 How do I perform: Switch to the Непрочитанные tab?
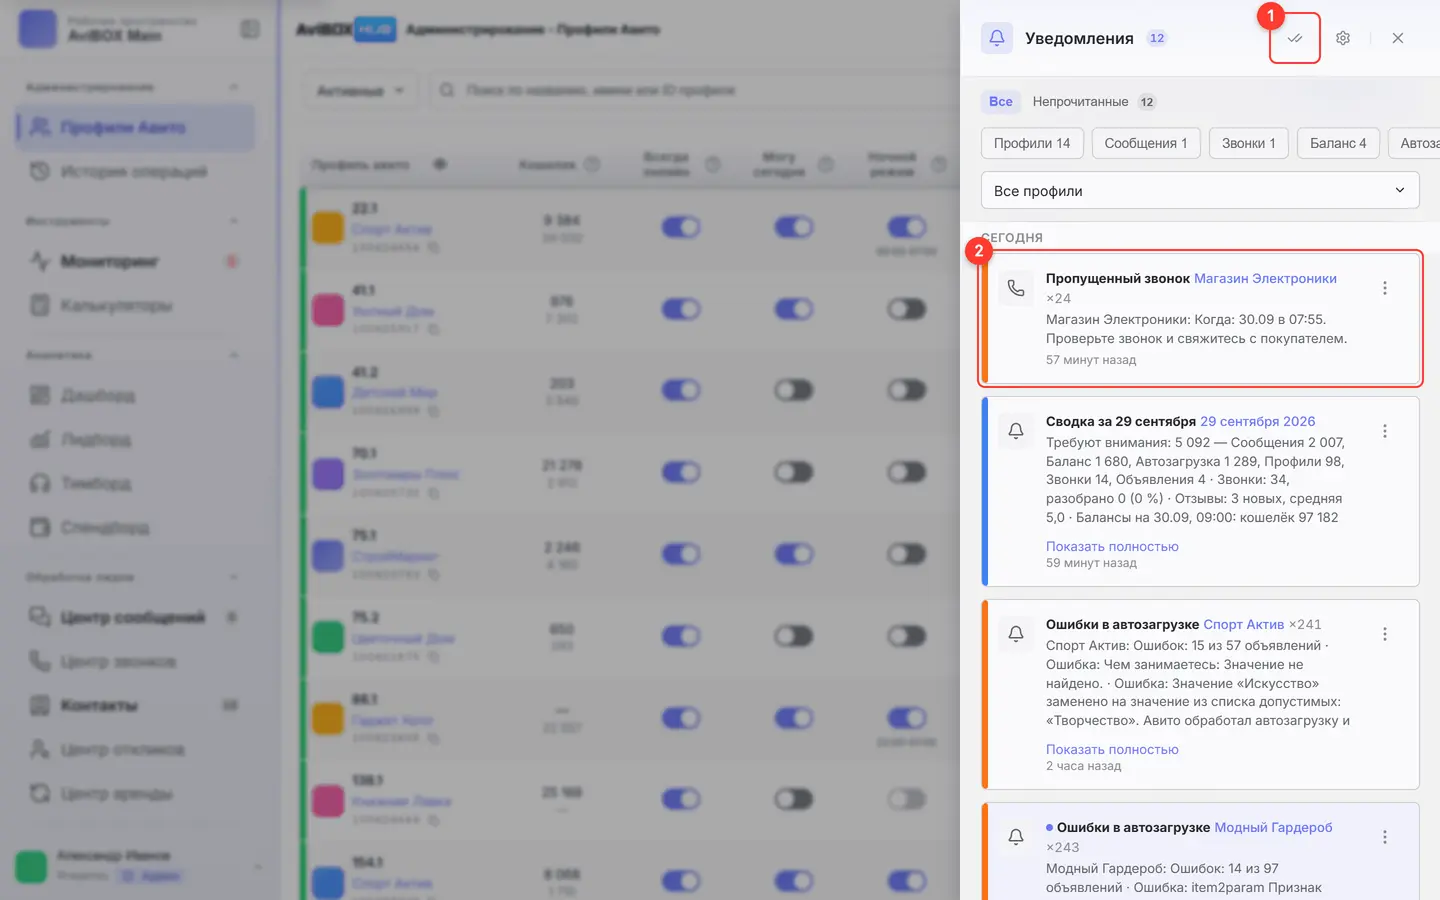[1093, 101]
